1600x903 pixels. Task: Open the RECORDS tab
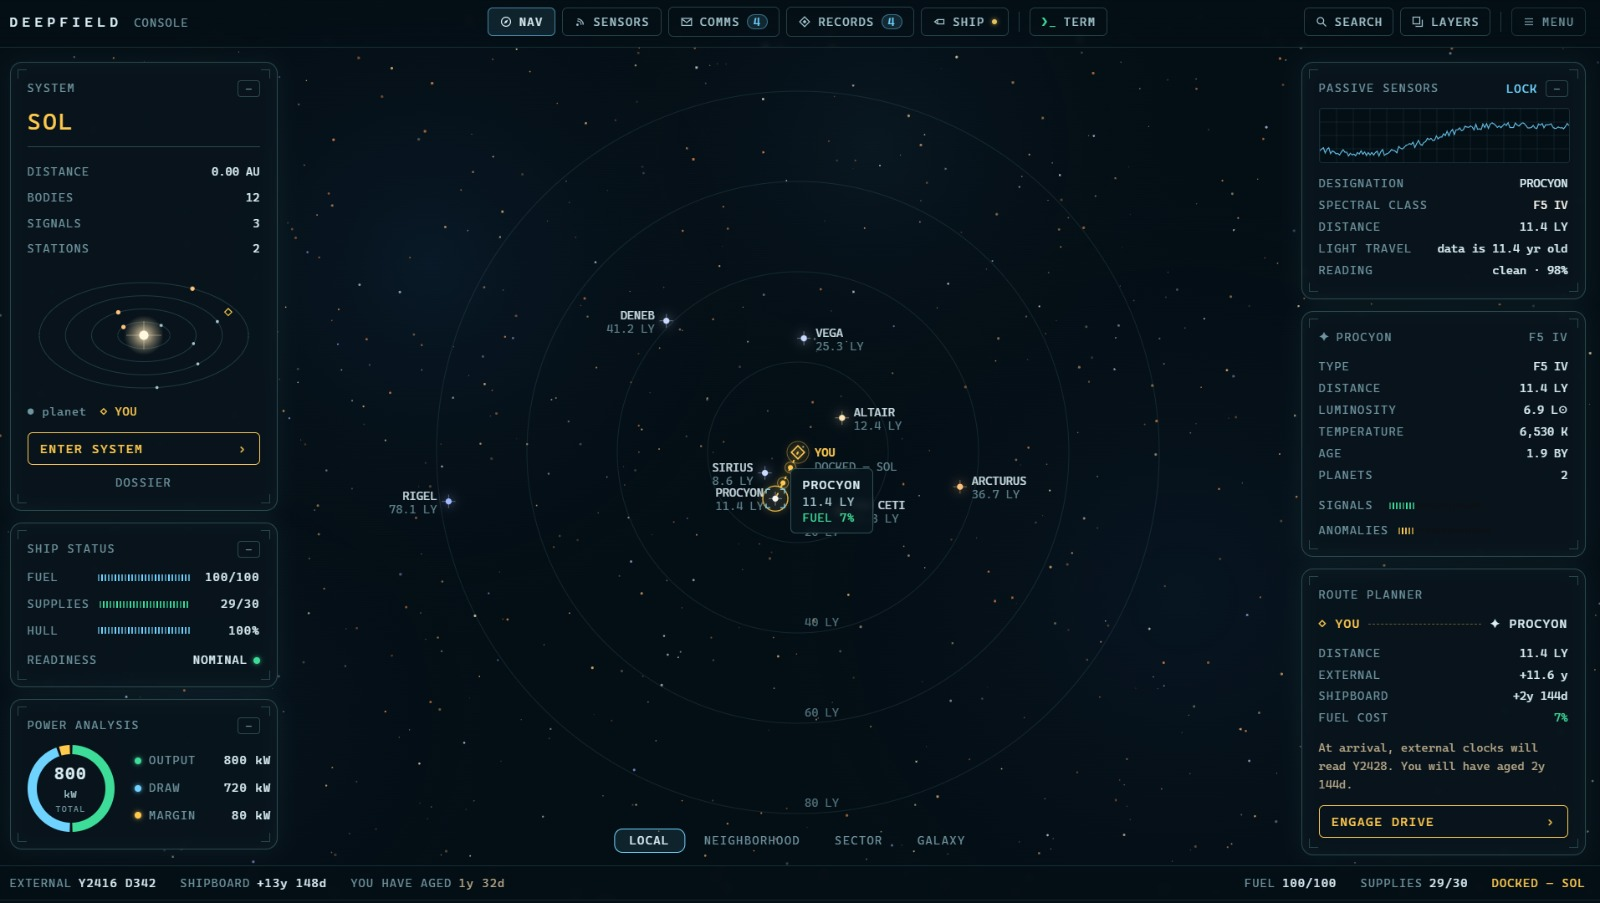tap(849, 22)
